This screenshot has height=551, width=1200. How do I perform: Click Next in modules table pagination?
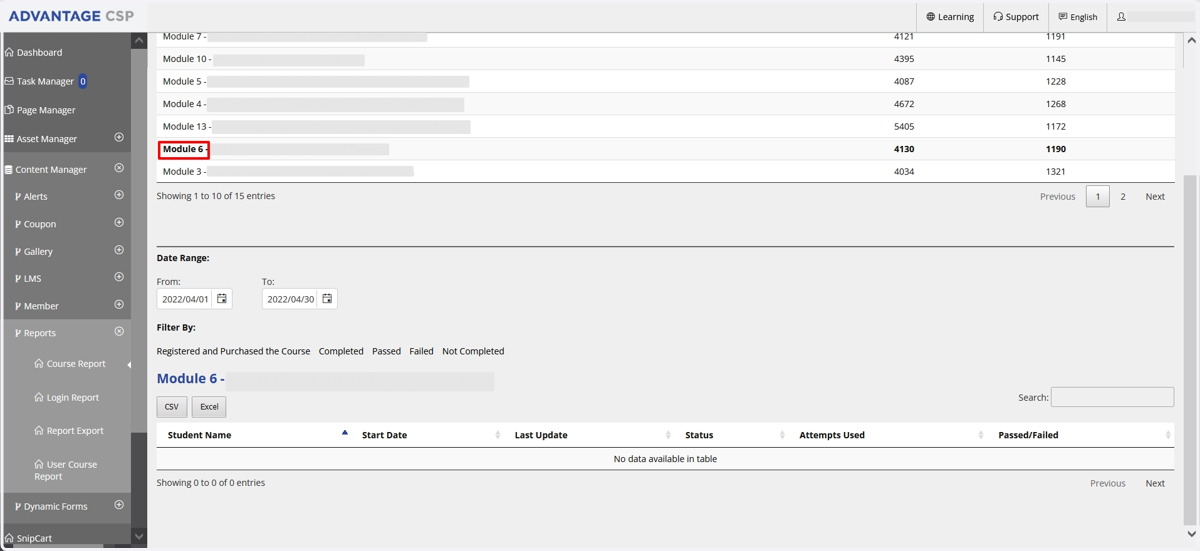pyautogui.click(x=1155, y=197)
